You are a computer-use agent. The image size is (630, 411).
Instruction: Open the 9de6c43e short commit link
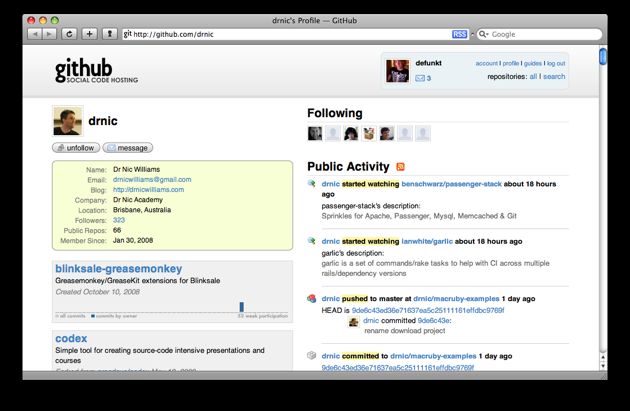click(434, 321)
